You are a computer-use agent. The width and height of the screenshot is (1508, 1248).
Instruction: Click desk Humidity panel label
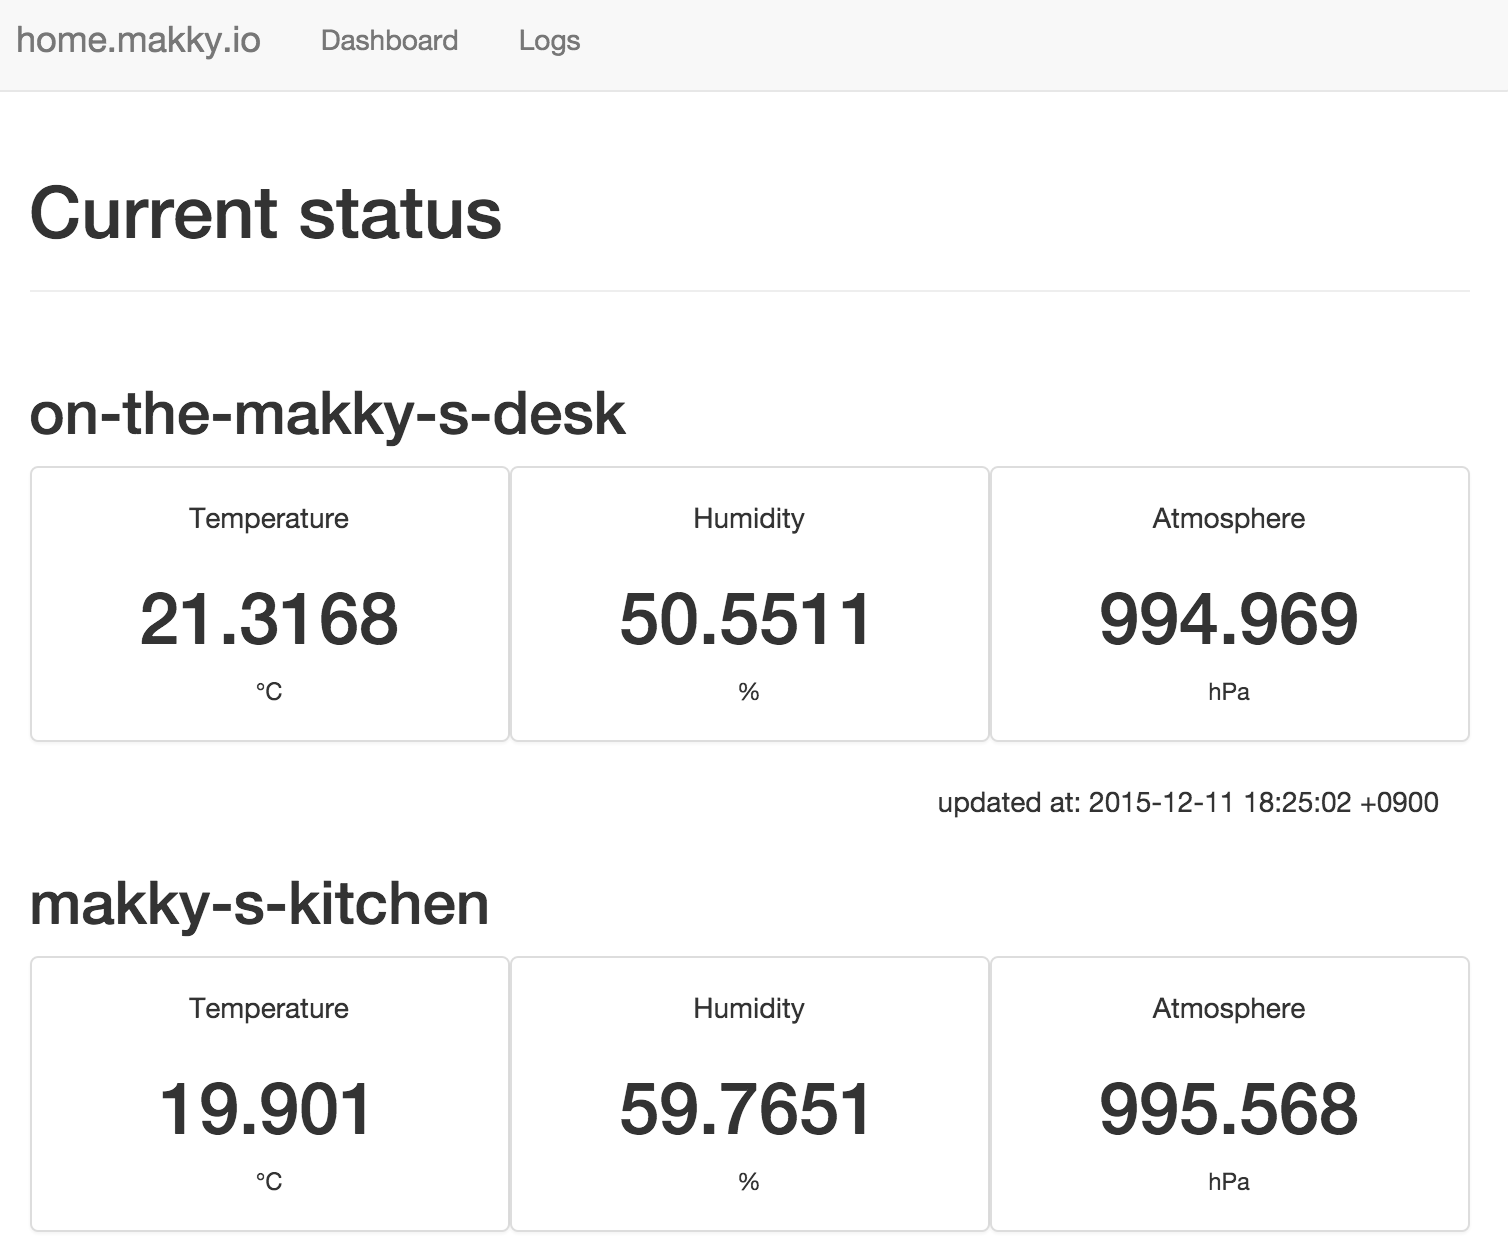(749, 518)
